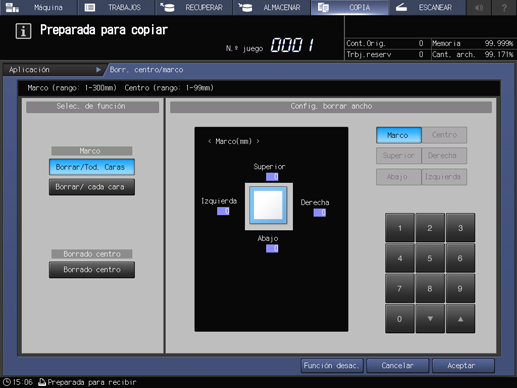Tap keypad digit 4
Viewport: 517px width, 388px height.
click(x=400, y=258)
